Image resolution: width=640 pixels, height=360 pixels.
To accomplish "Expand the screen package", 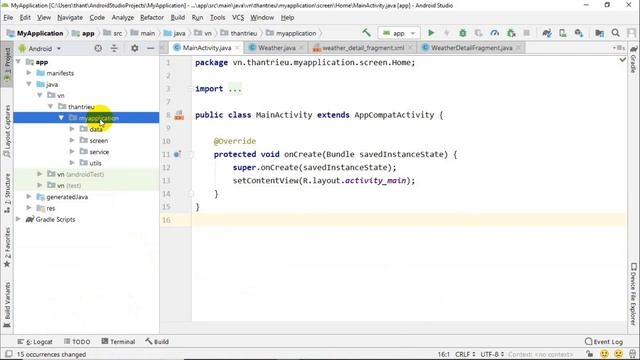I will pyautogui.click(x=72, y=140).
